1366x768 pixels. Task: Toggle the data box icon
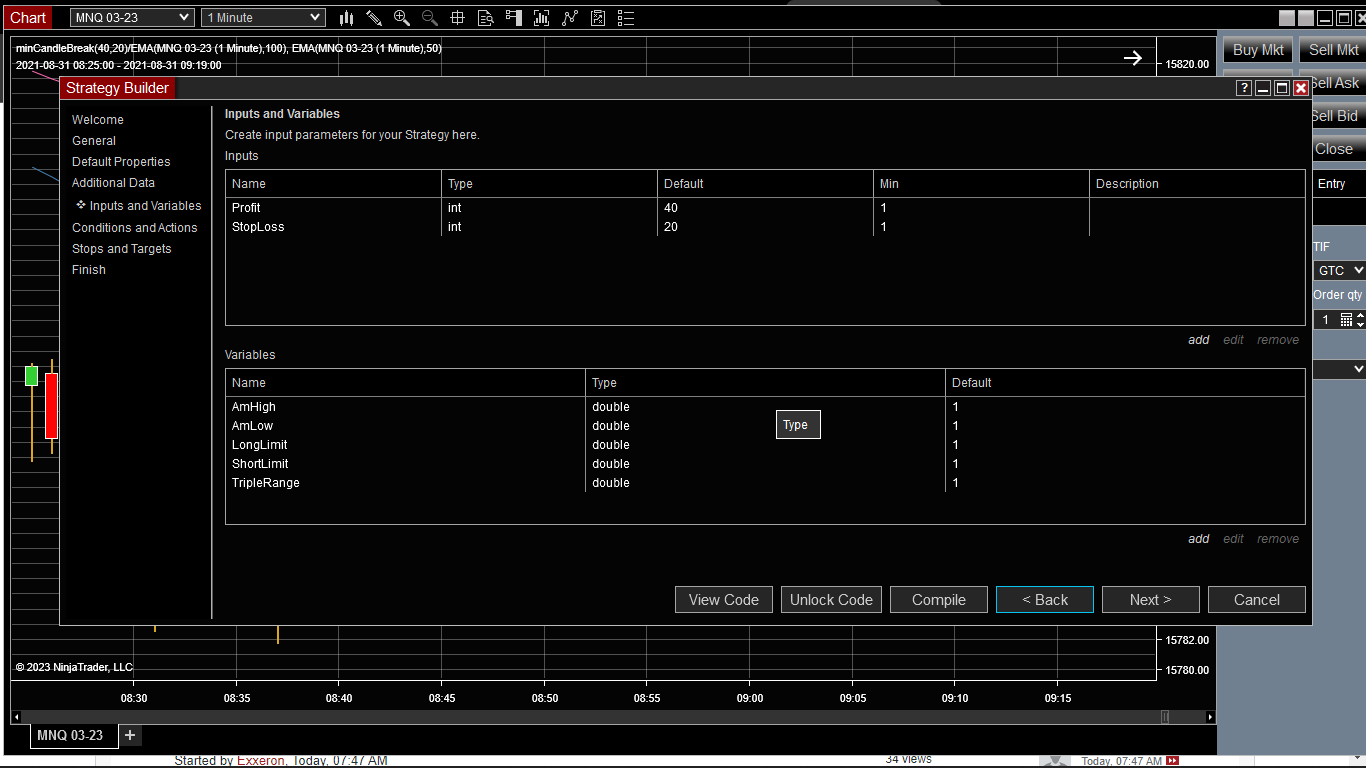pyautogui.click(x=486, y=18)
